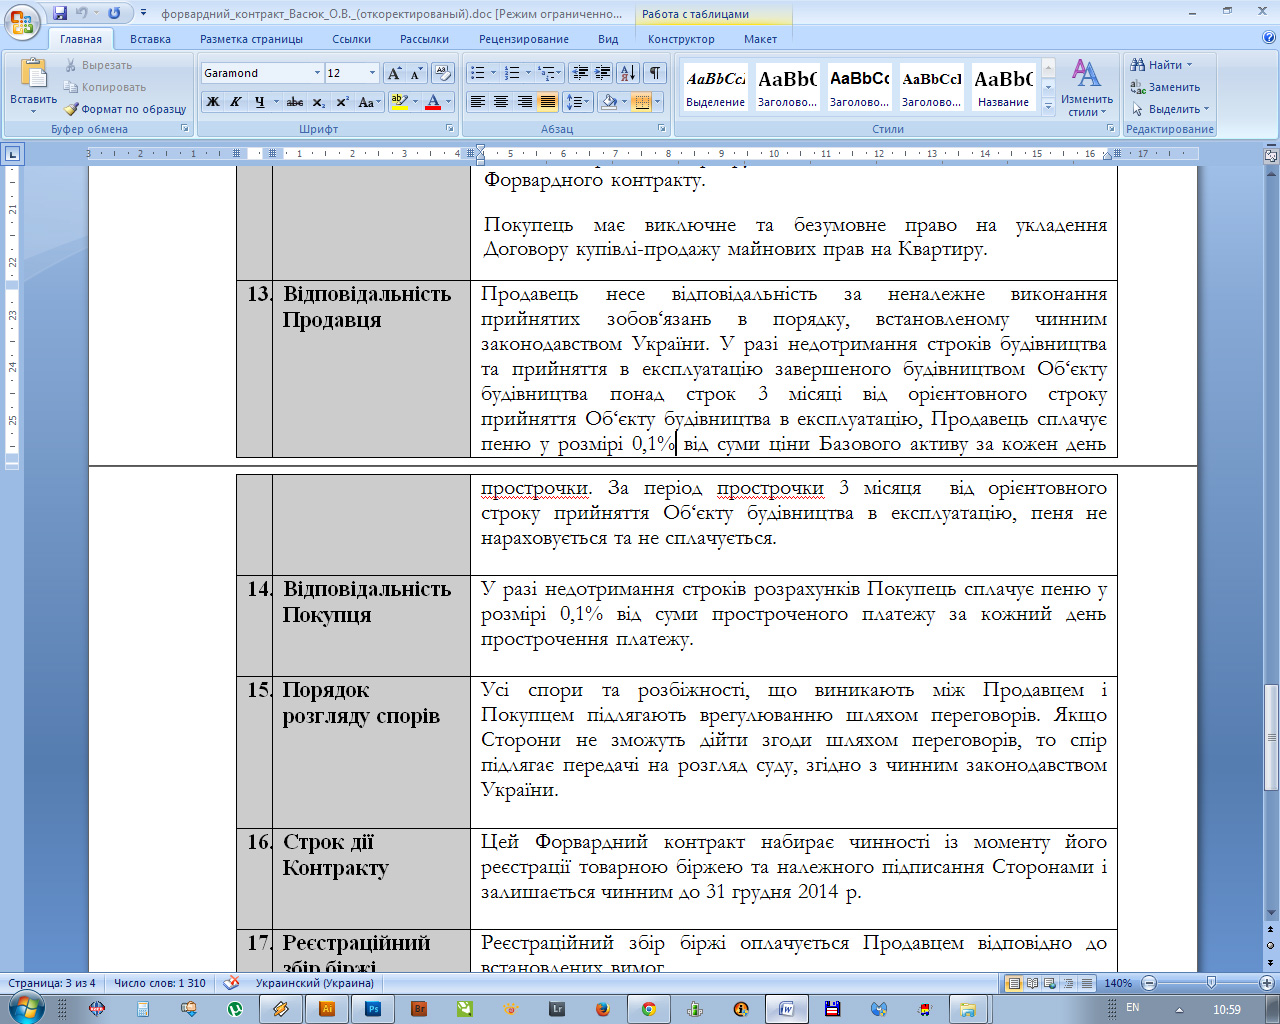Screen dimensions: 1280x1024
Task: Toggle the show paragraph marks (¶) button
Action: tap(654, 73)
